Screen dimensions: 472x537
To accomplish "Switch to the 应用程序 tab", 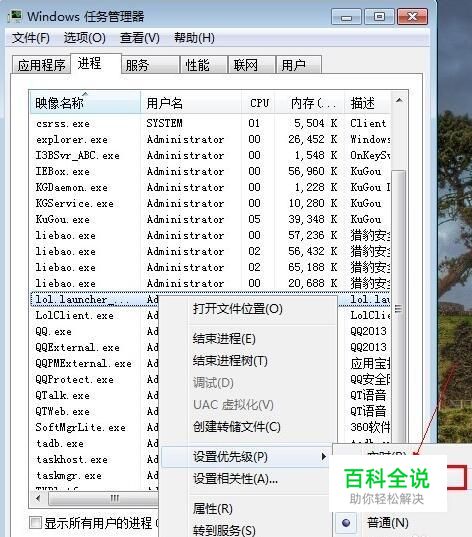I will click(41, 65).
